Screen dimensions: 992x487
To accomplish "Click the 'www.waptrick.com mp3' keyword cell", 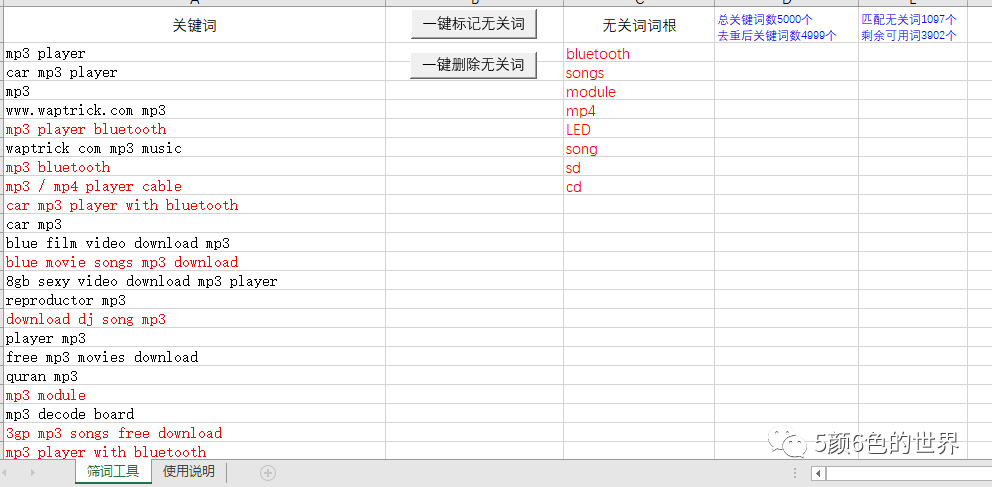I will (194, 111).
